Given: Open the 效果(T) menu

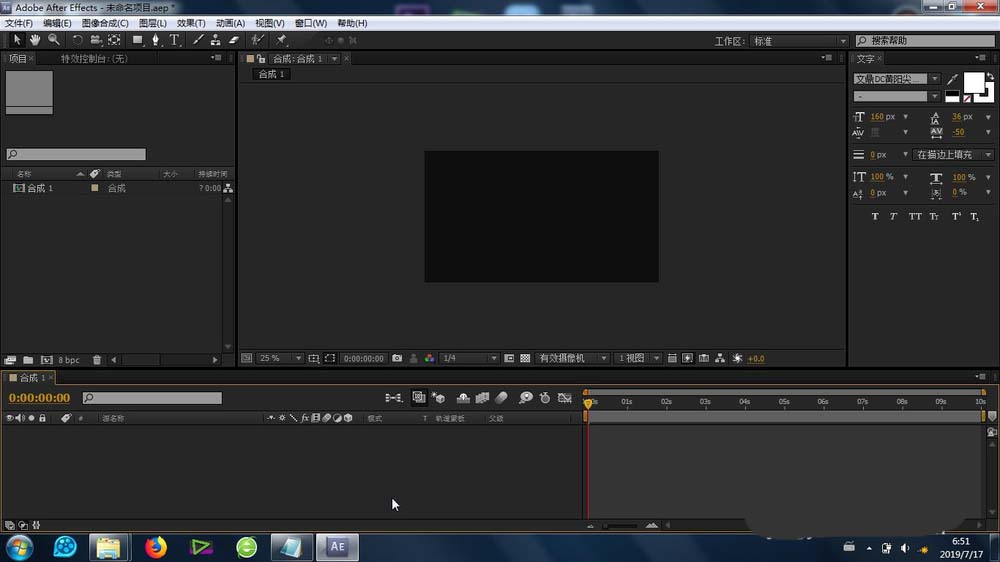Looking at the screenshot, I should click(191, 23).
